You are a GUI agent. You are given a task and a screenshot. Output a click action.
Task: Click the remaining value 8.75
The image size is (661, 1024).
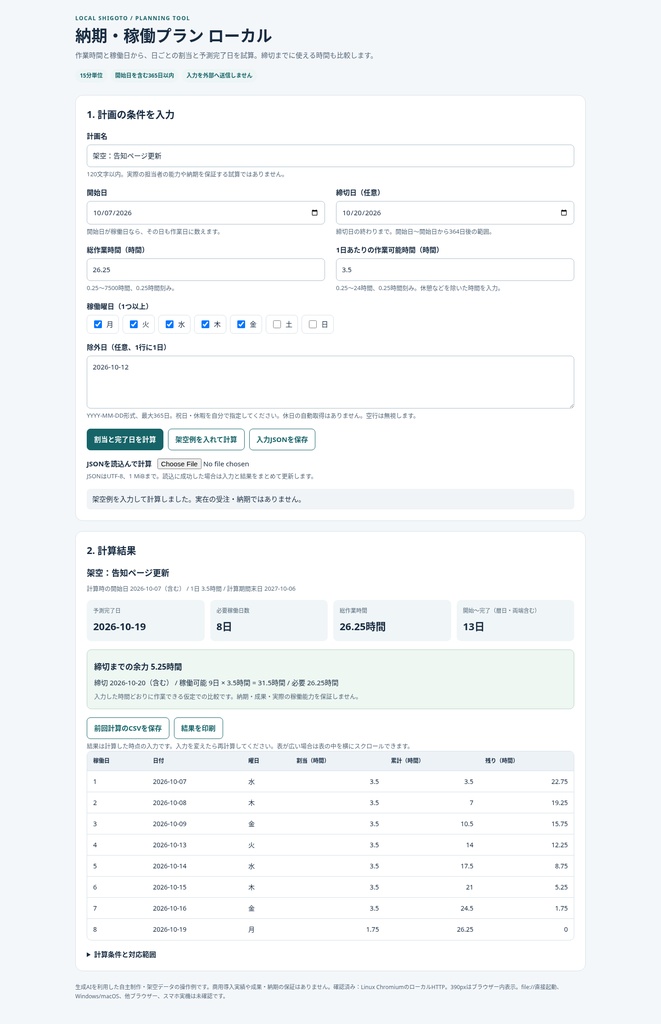[x=561, y=866]
